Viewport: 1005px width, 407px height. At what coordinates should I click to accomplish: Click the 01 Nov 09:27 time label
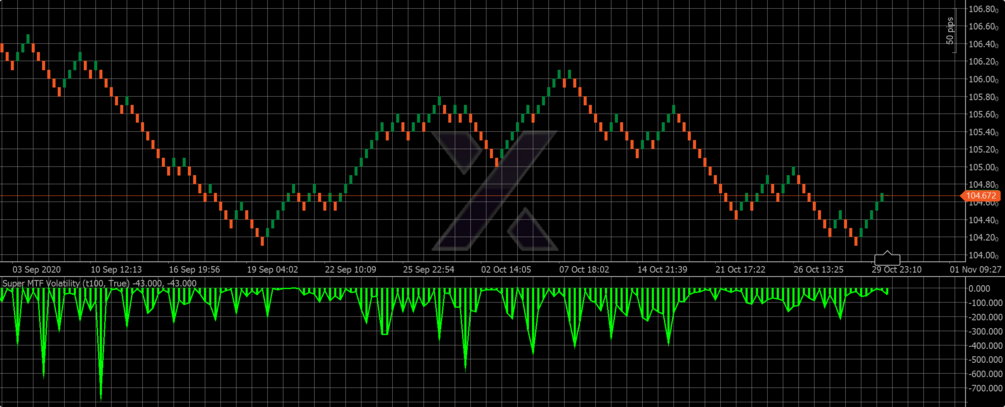pos(975,270)
